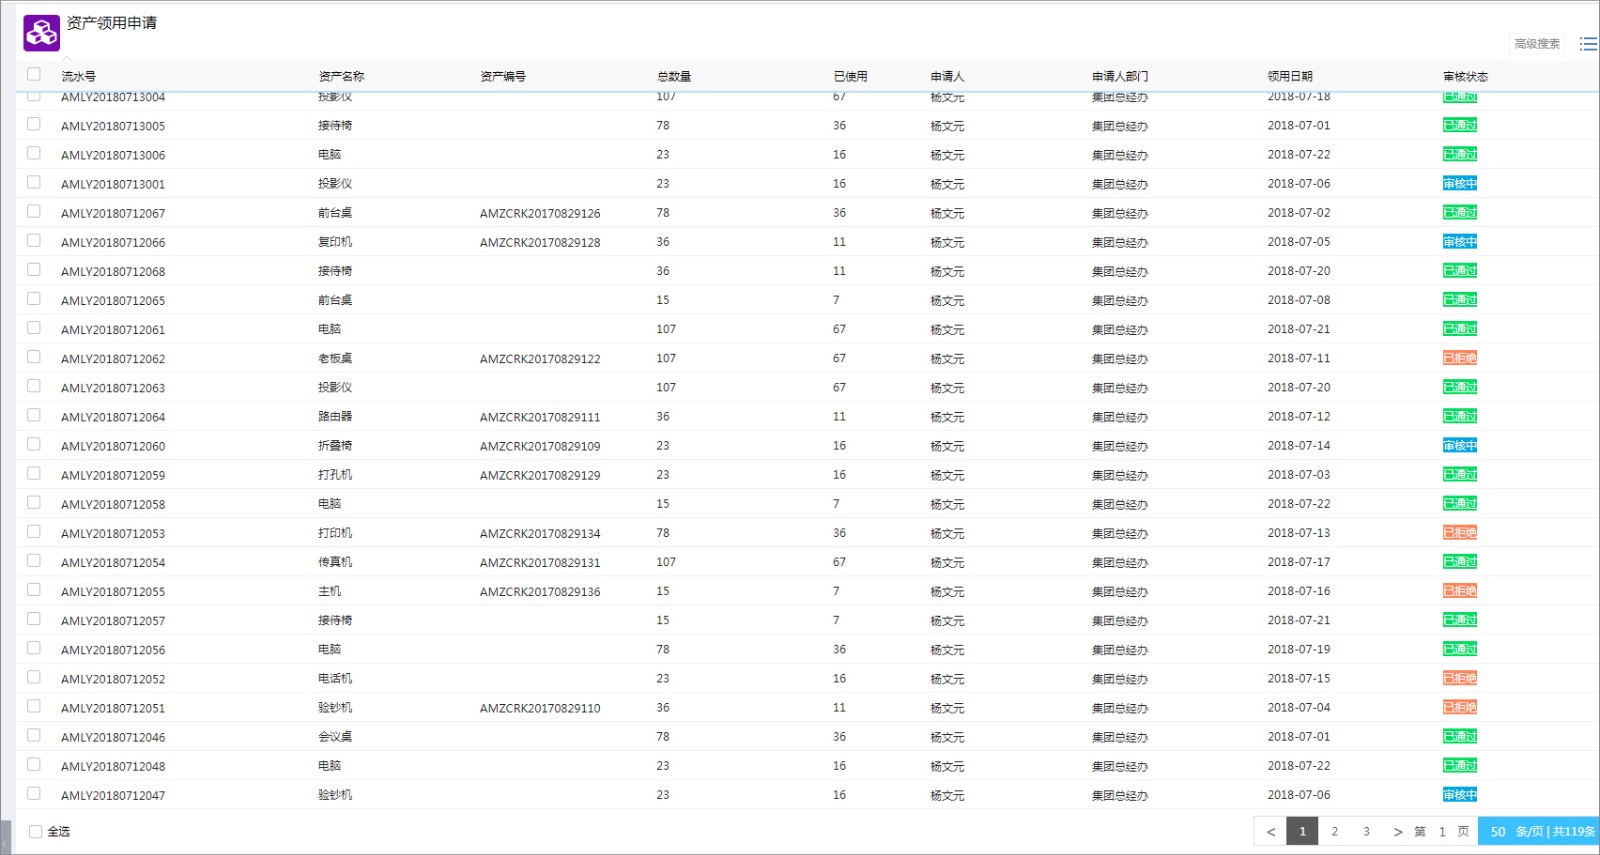This screenshot has width=1600, height=855.
Task: Sort by 申请人 column header
Action: [x=947, y=76]
